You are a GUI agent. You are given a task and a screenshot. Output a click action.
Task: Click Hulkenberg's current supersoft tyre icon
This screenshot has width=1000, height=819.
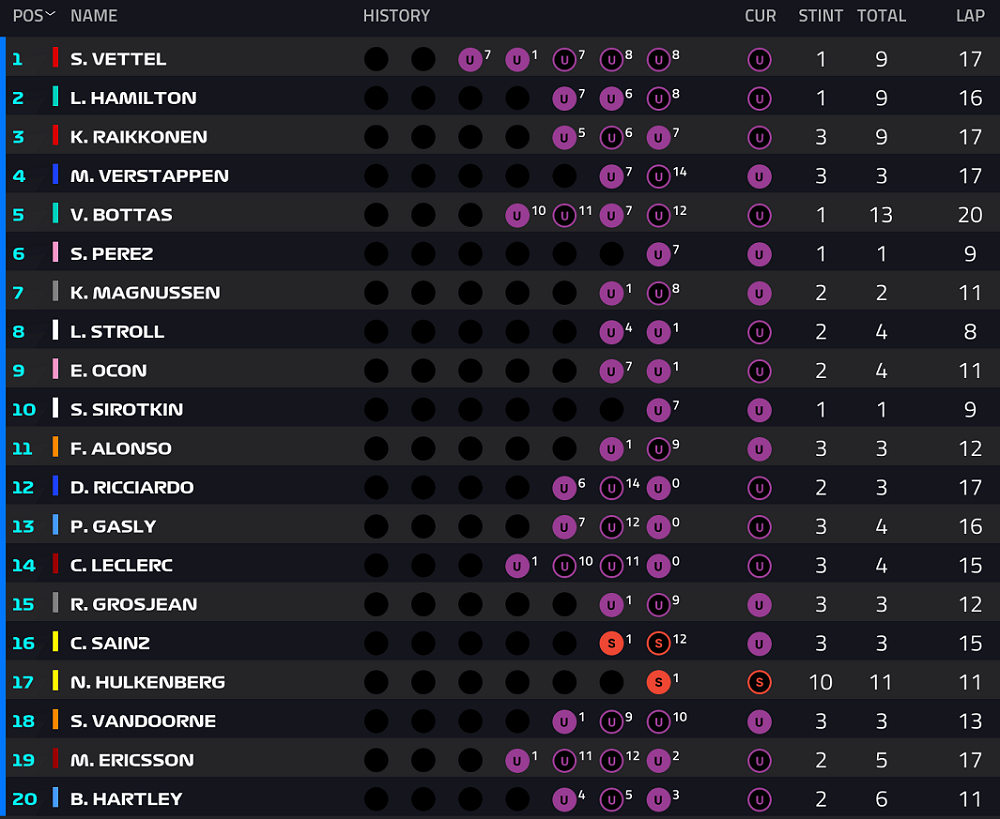click(759, 682)
